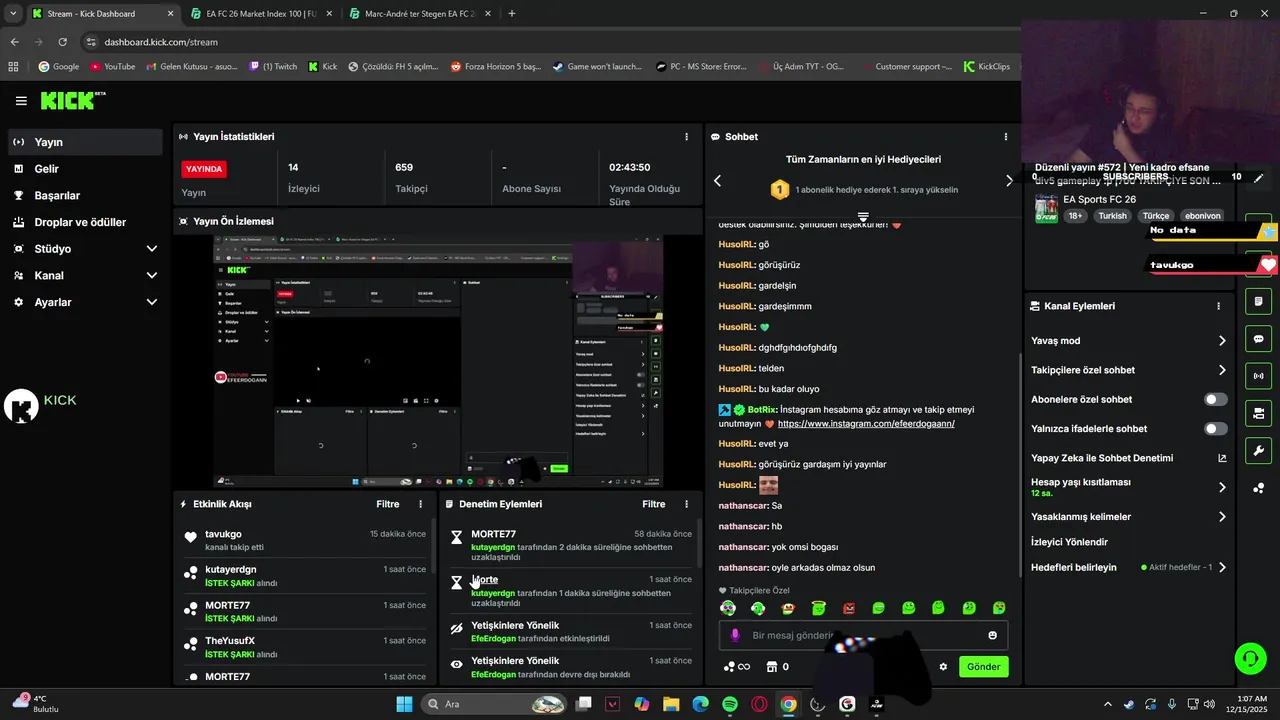Expand the Kanal sidebar section
This screenshot has width=1280, height=720.
click(x=85, y=275)
